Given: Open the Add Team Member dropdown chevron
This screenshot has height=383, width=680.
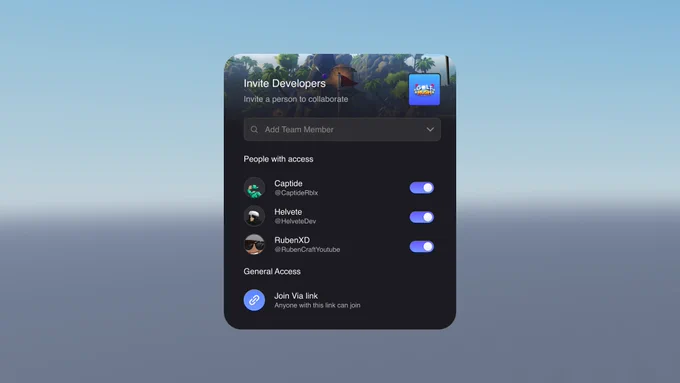Looking at the screenshot, I should [430, 130].
